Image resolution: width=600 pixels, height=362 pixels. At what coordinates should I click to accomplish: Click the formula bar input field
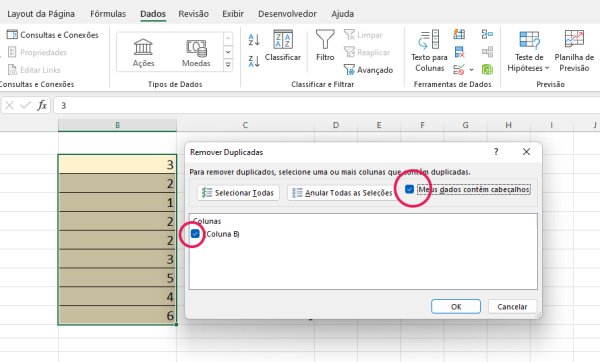click(325, 105)
